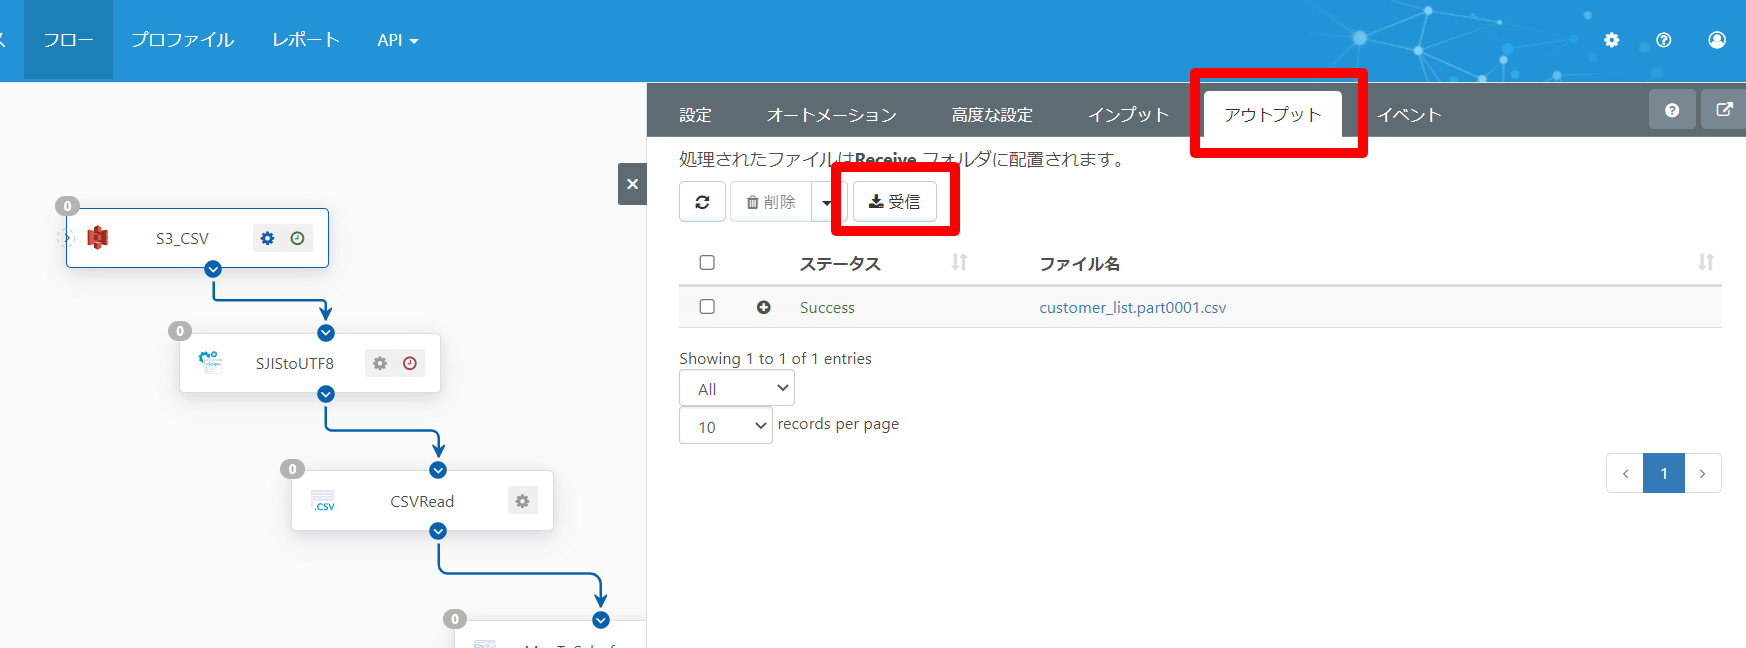The width and height of the screenshot is (1746, 648).
Task: Click the refresh button
Action: pos(702,202)
